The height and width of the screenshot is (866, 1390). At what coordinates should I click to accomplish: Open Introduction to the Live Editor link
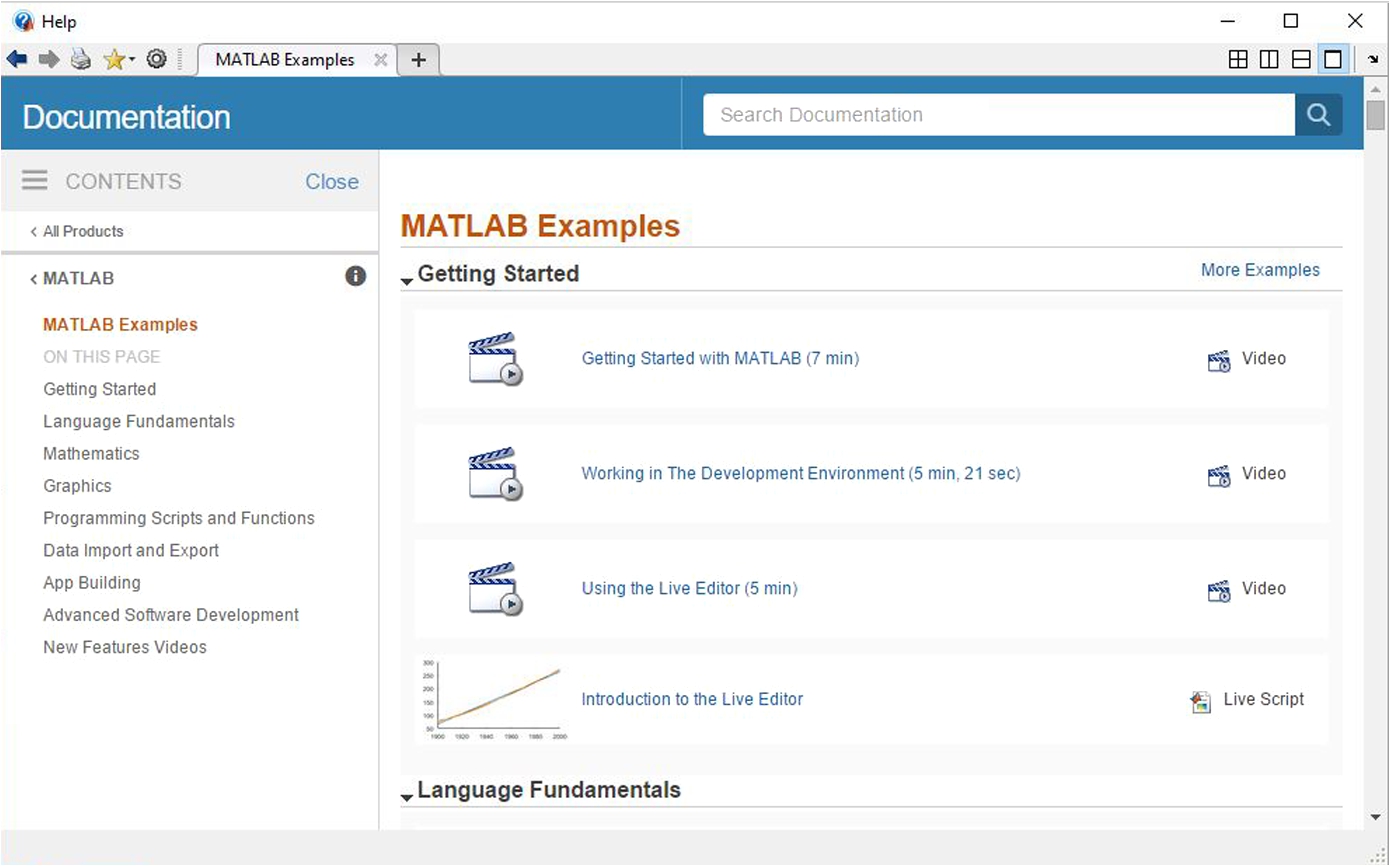[x=692, y=699]
